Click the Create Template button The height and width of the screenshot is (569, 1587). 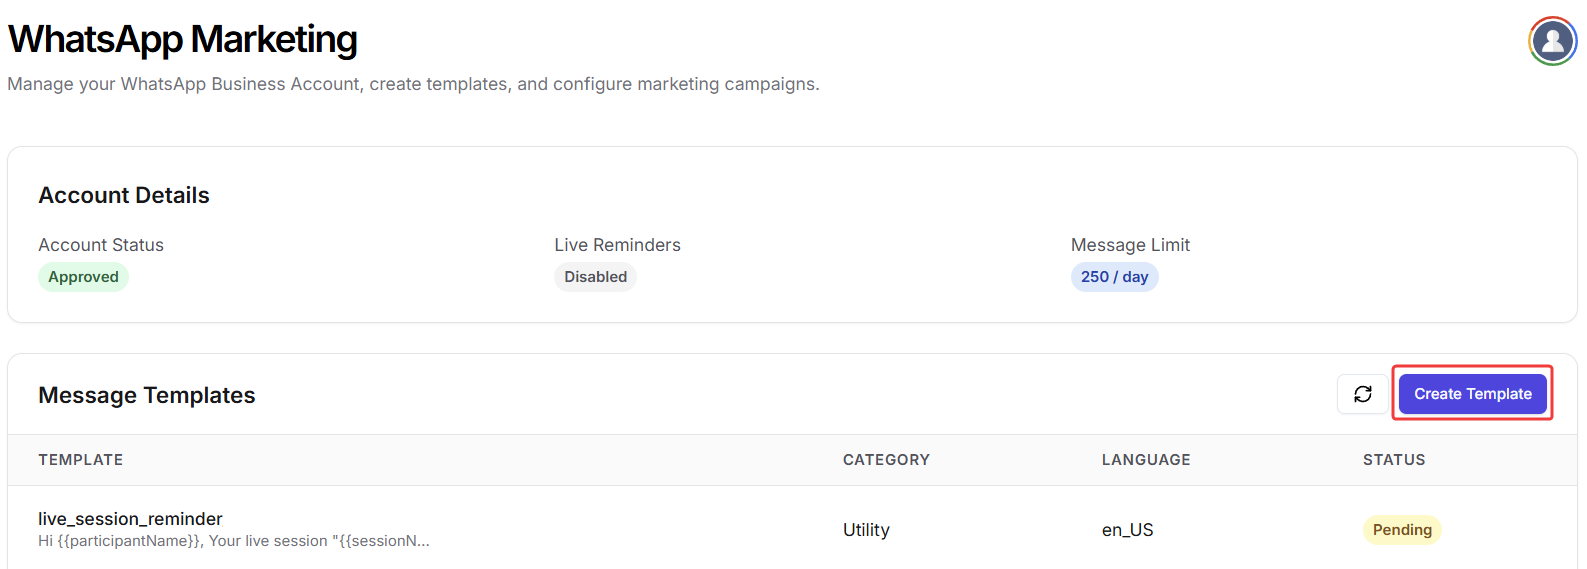[1472, 394]
